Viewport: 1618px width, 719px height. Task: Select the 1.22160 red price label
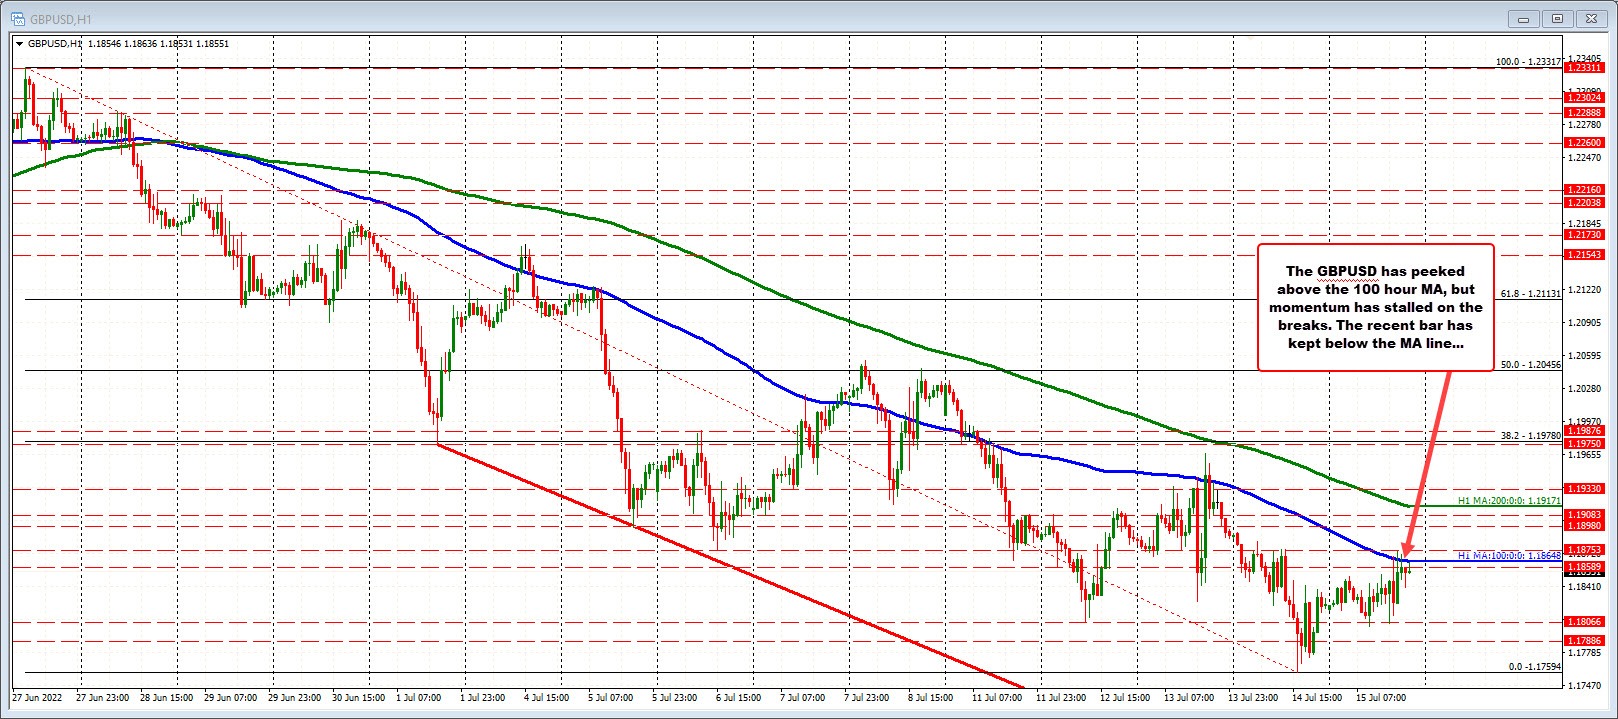pyautogui.click(x=1584, y=189)
